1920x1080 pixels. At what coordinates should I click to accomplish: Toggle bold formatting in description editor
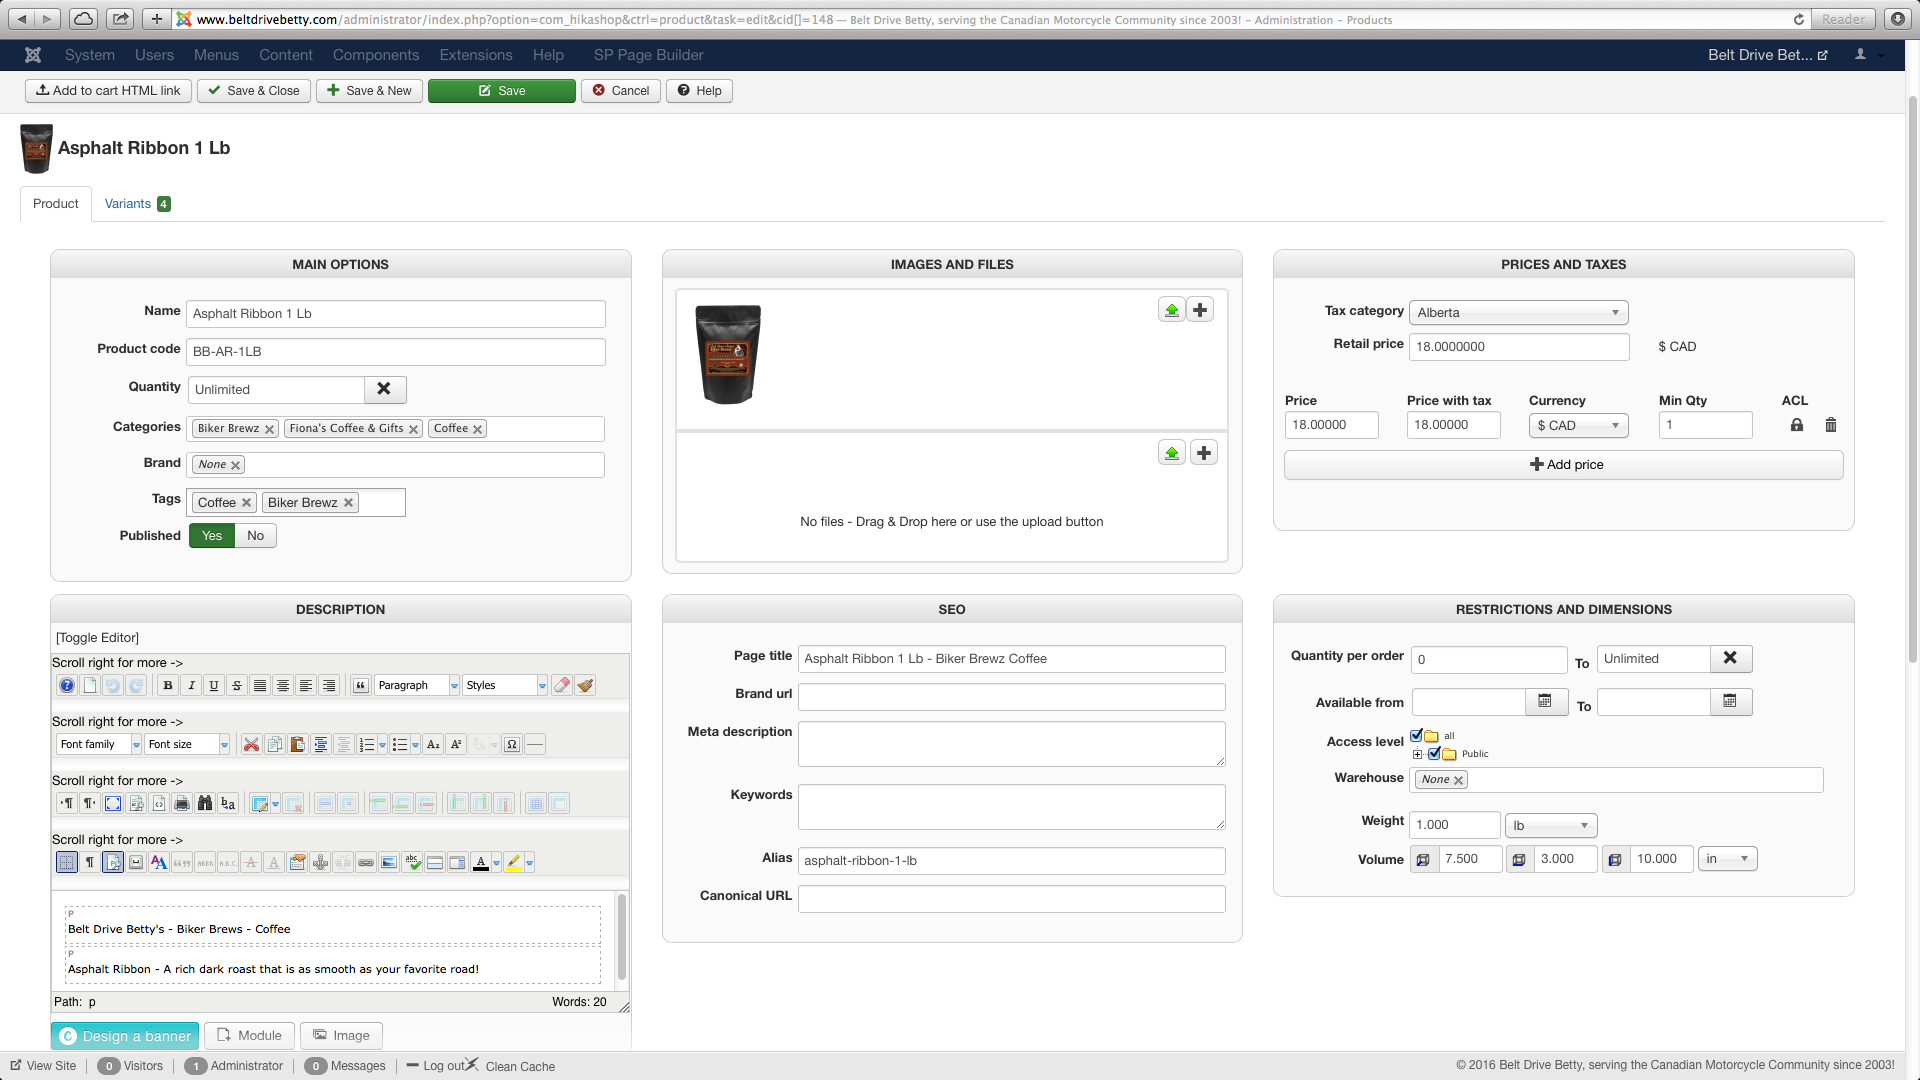coord(168,685)
